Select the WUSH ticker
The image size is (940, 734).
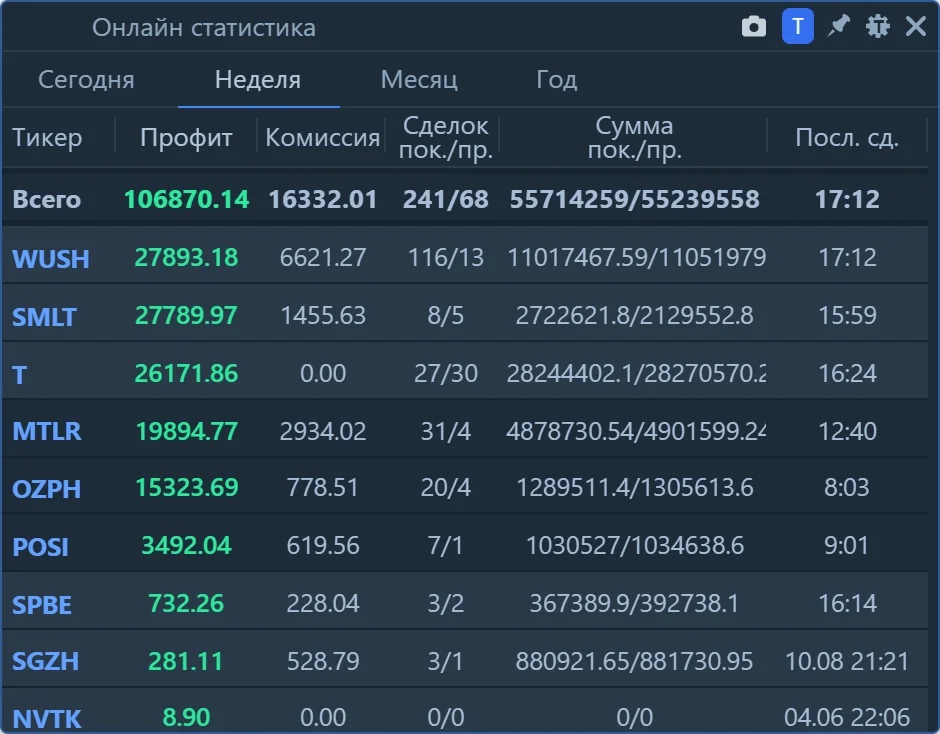51,258
